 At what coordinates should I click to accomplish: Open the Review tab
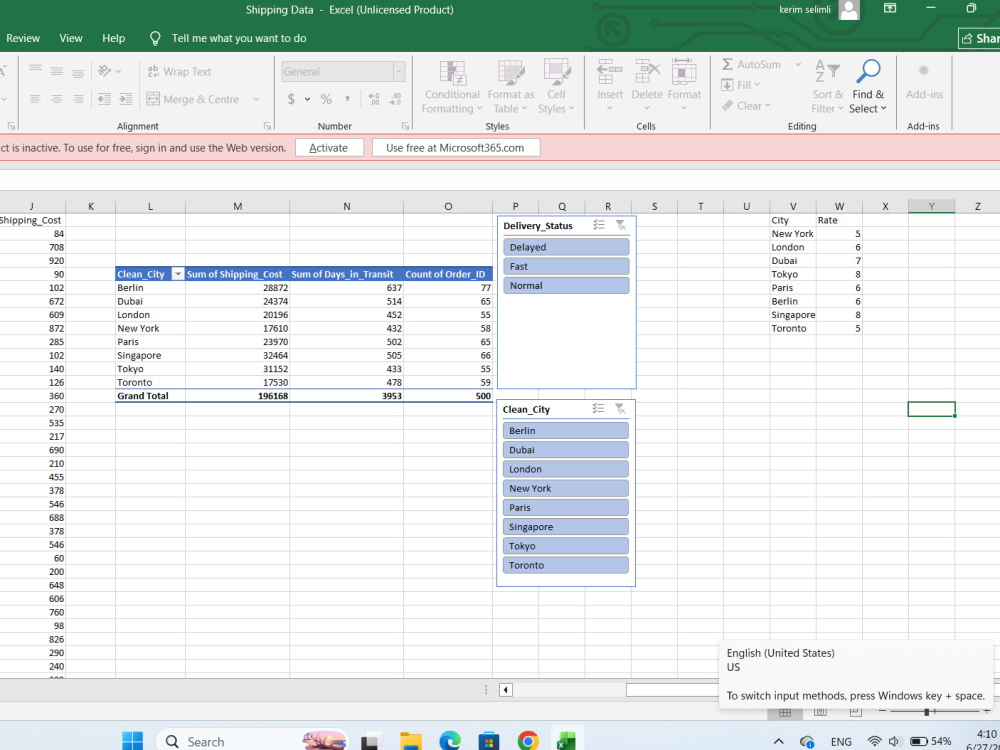[23, 38]
